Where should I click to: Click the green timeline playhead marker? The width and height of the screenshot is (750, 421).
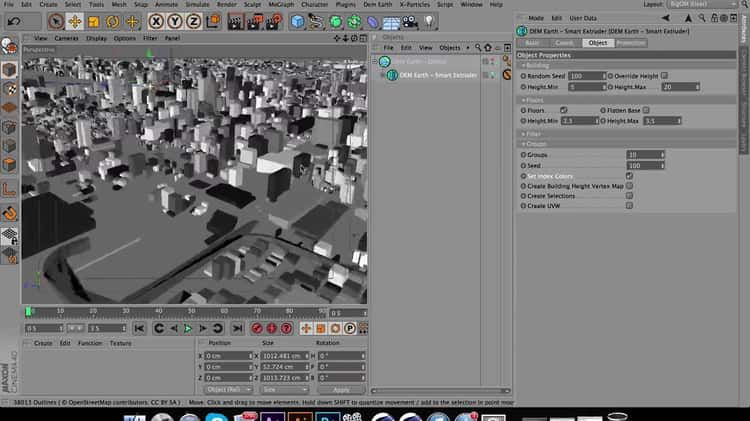[28, 312]
